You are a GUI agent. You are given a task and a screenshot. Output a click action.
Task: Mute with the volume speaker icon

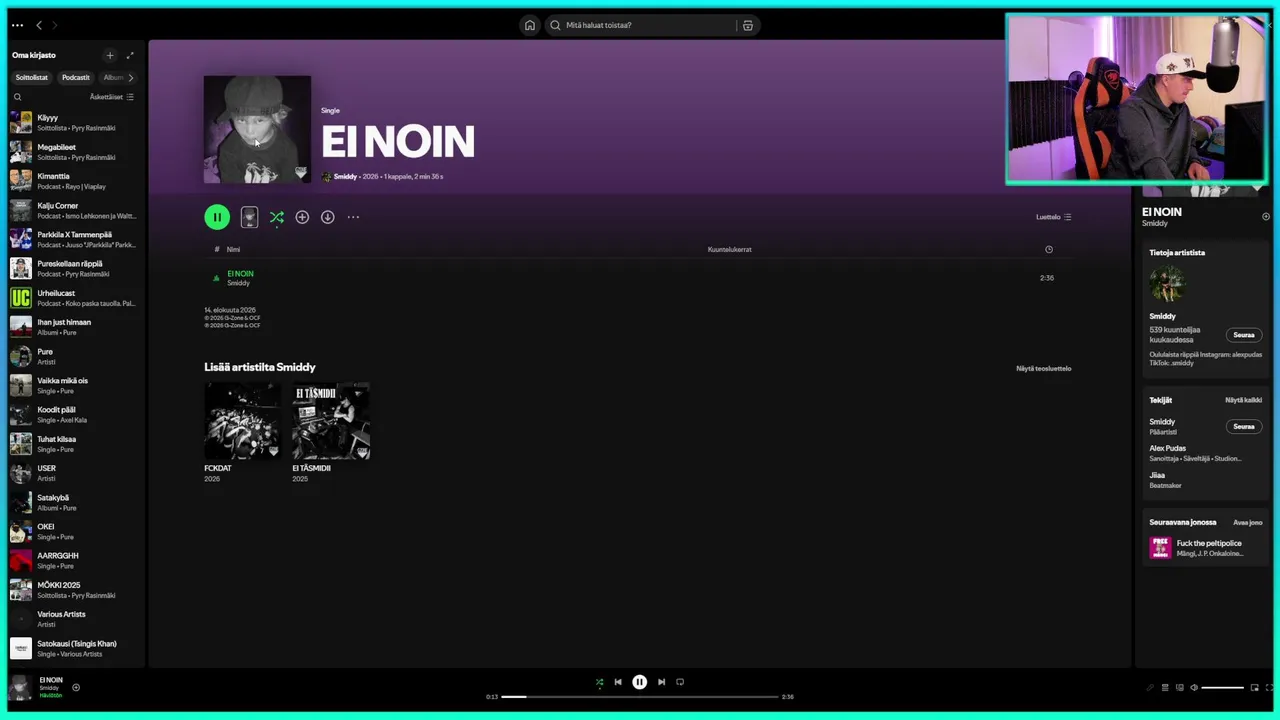click(1194, 688)
